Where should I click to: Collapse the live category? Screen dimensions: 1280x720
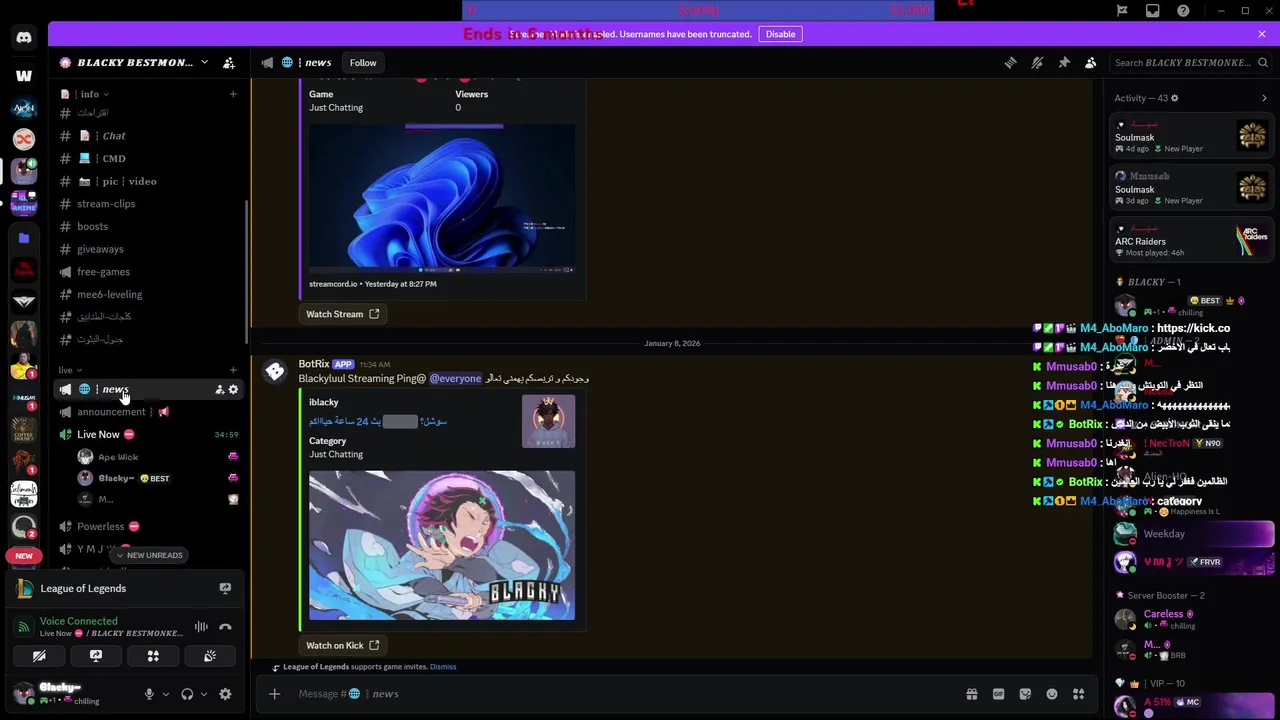(69, 370)
